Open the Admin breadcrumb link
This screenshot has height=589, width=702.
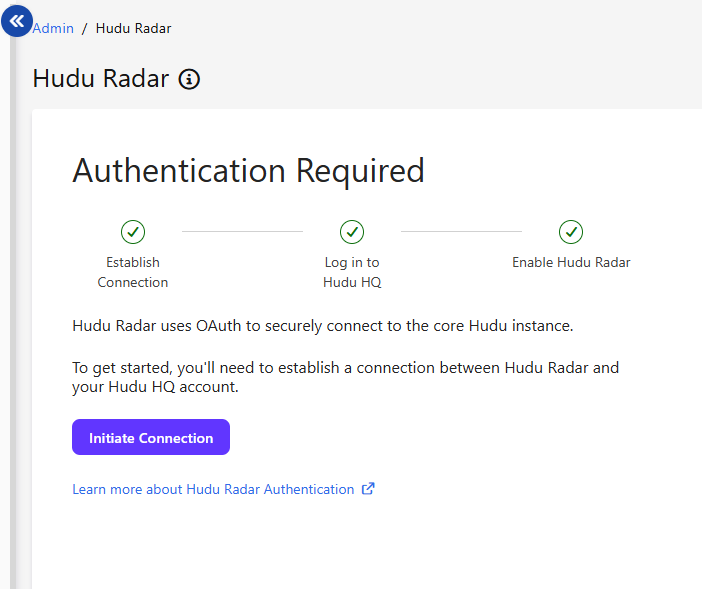(x=53, y=28)
